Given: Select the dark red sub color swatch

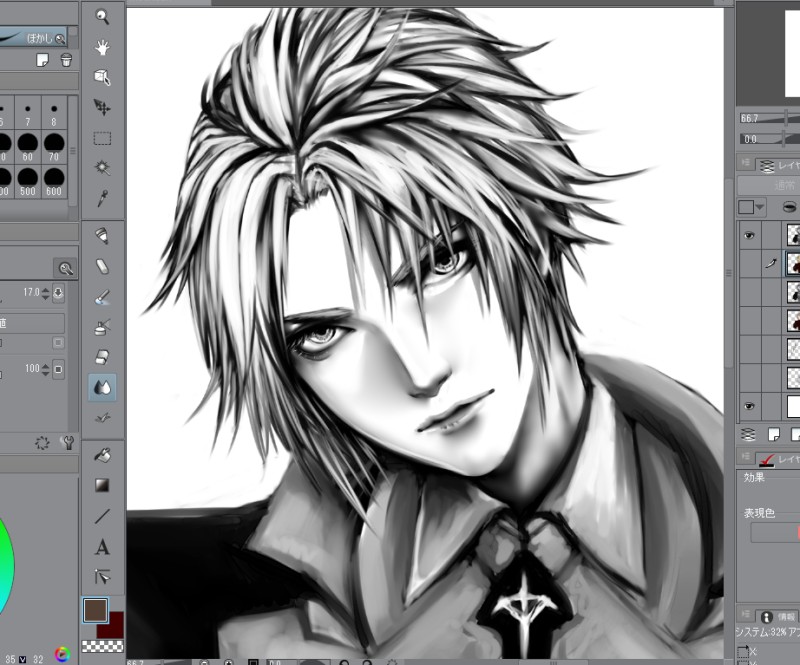Looking at the screenshot, I should [x=114, y=627].
